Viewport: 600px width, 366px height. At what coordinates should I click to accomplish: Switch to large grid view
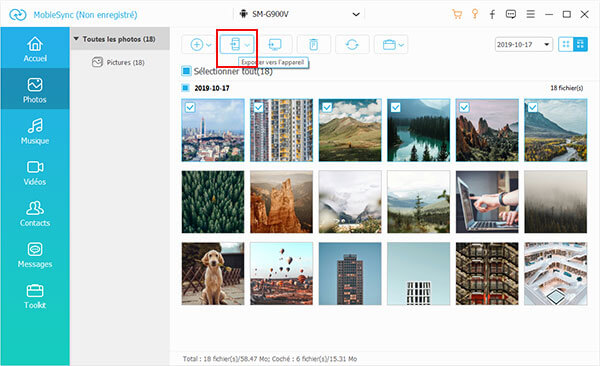coord(580,44)
